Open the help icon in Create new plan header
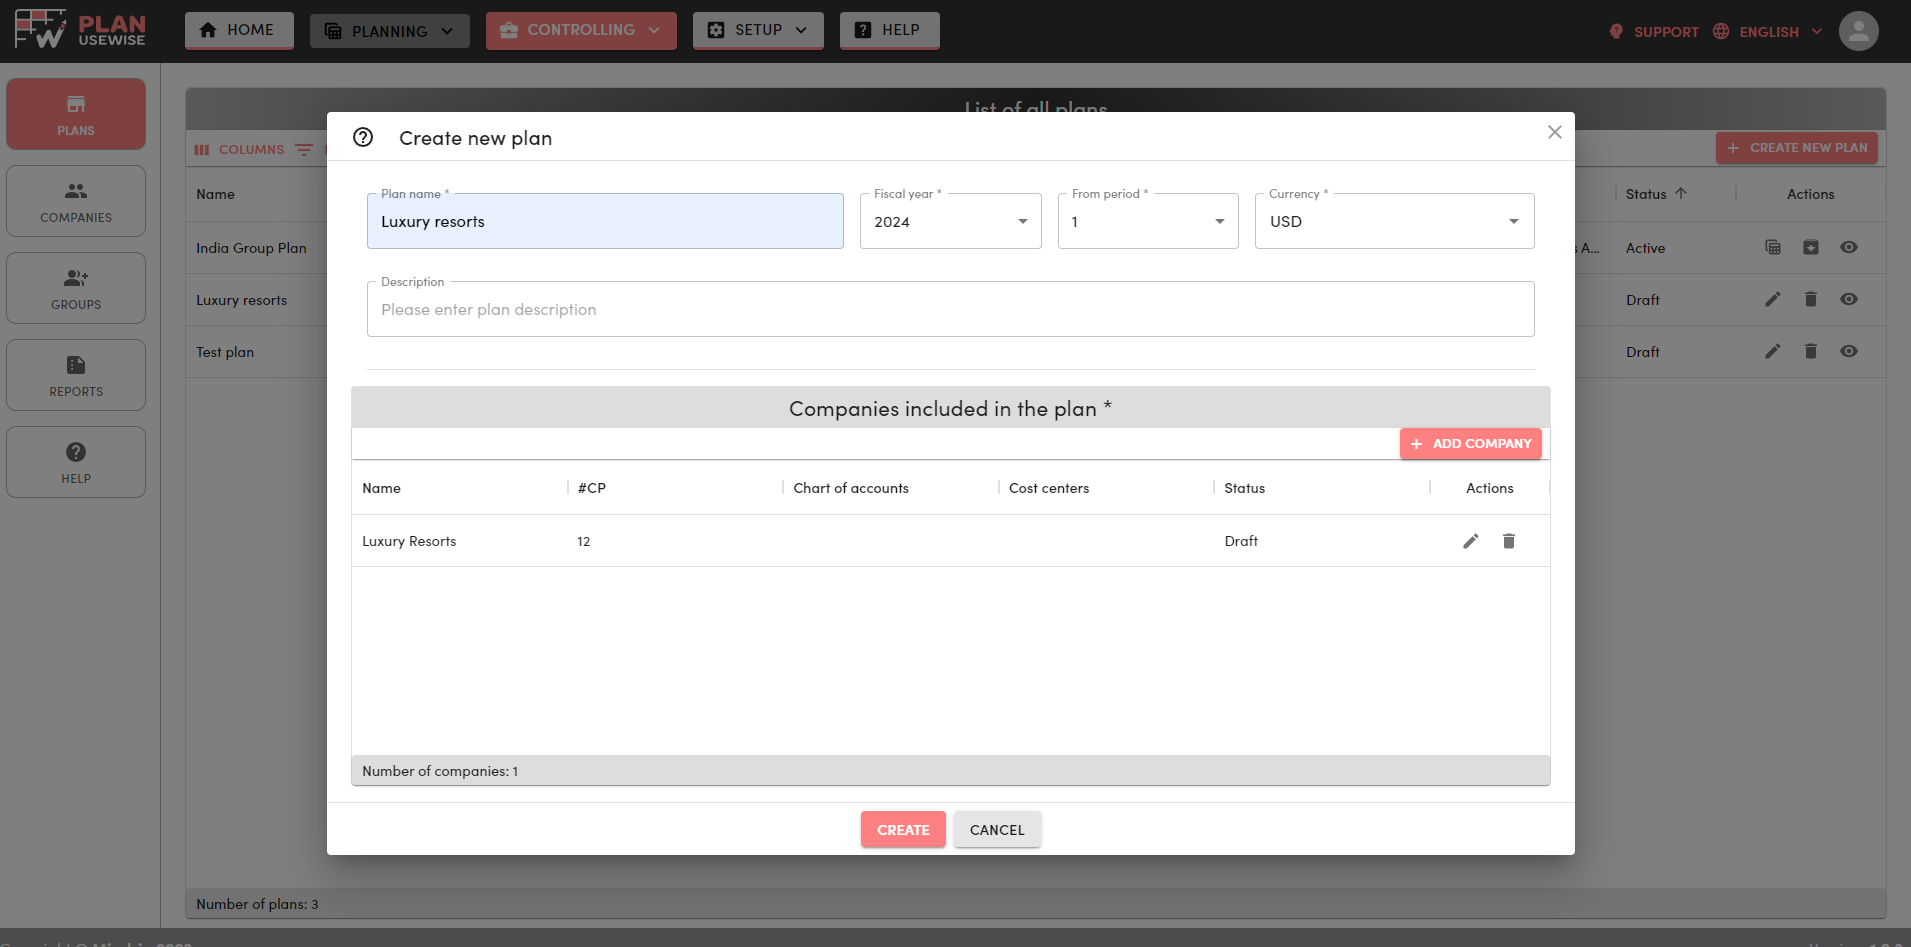 (x=363, y=137)
